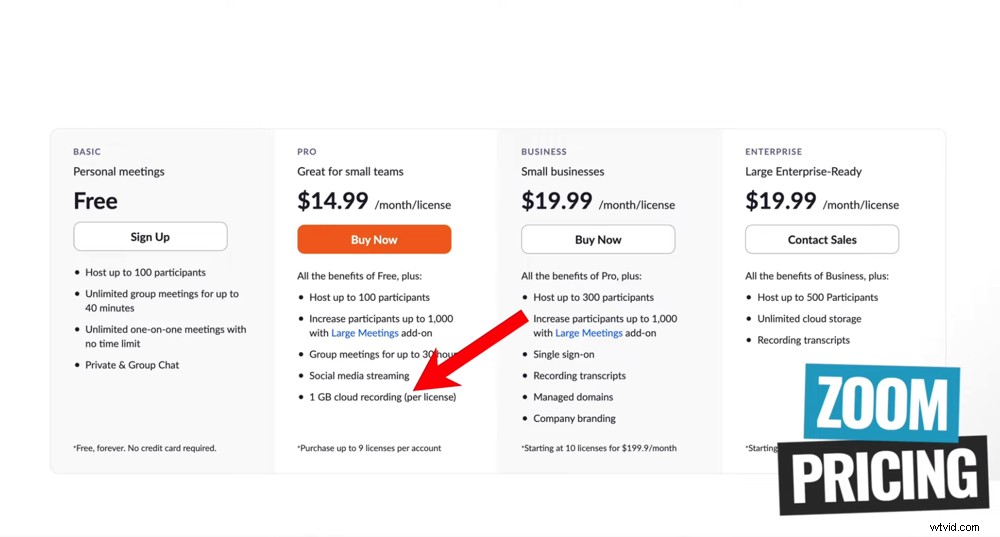Select the ENTERPRISE plan heading

774,152
